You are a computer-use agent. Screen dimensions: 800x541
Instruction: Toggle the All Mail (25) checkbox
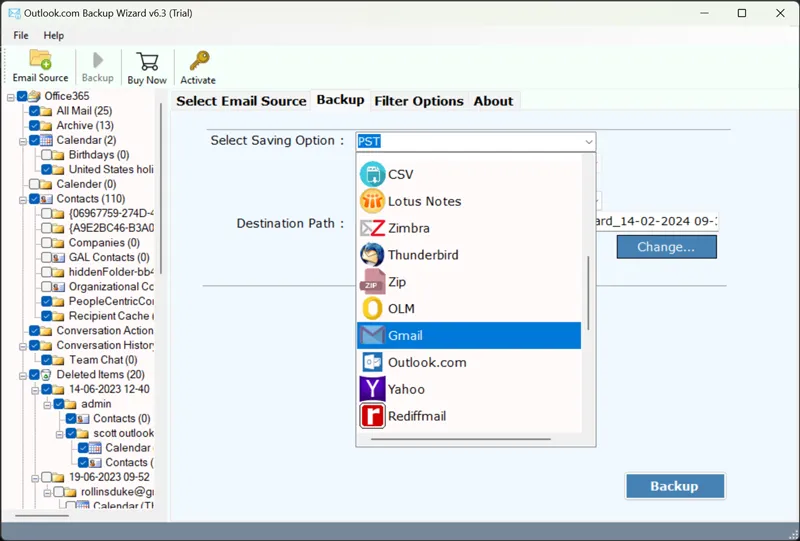tap(35, 111)
